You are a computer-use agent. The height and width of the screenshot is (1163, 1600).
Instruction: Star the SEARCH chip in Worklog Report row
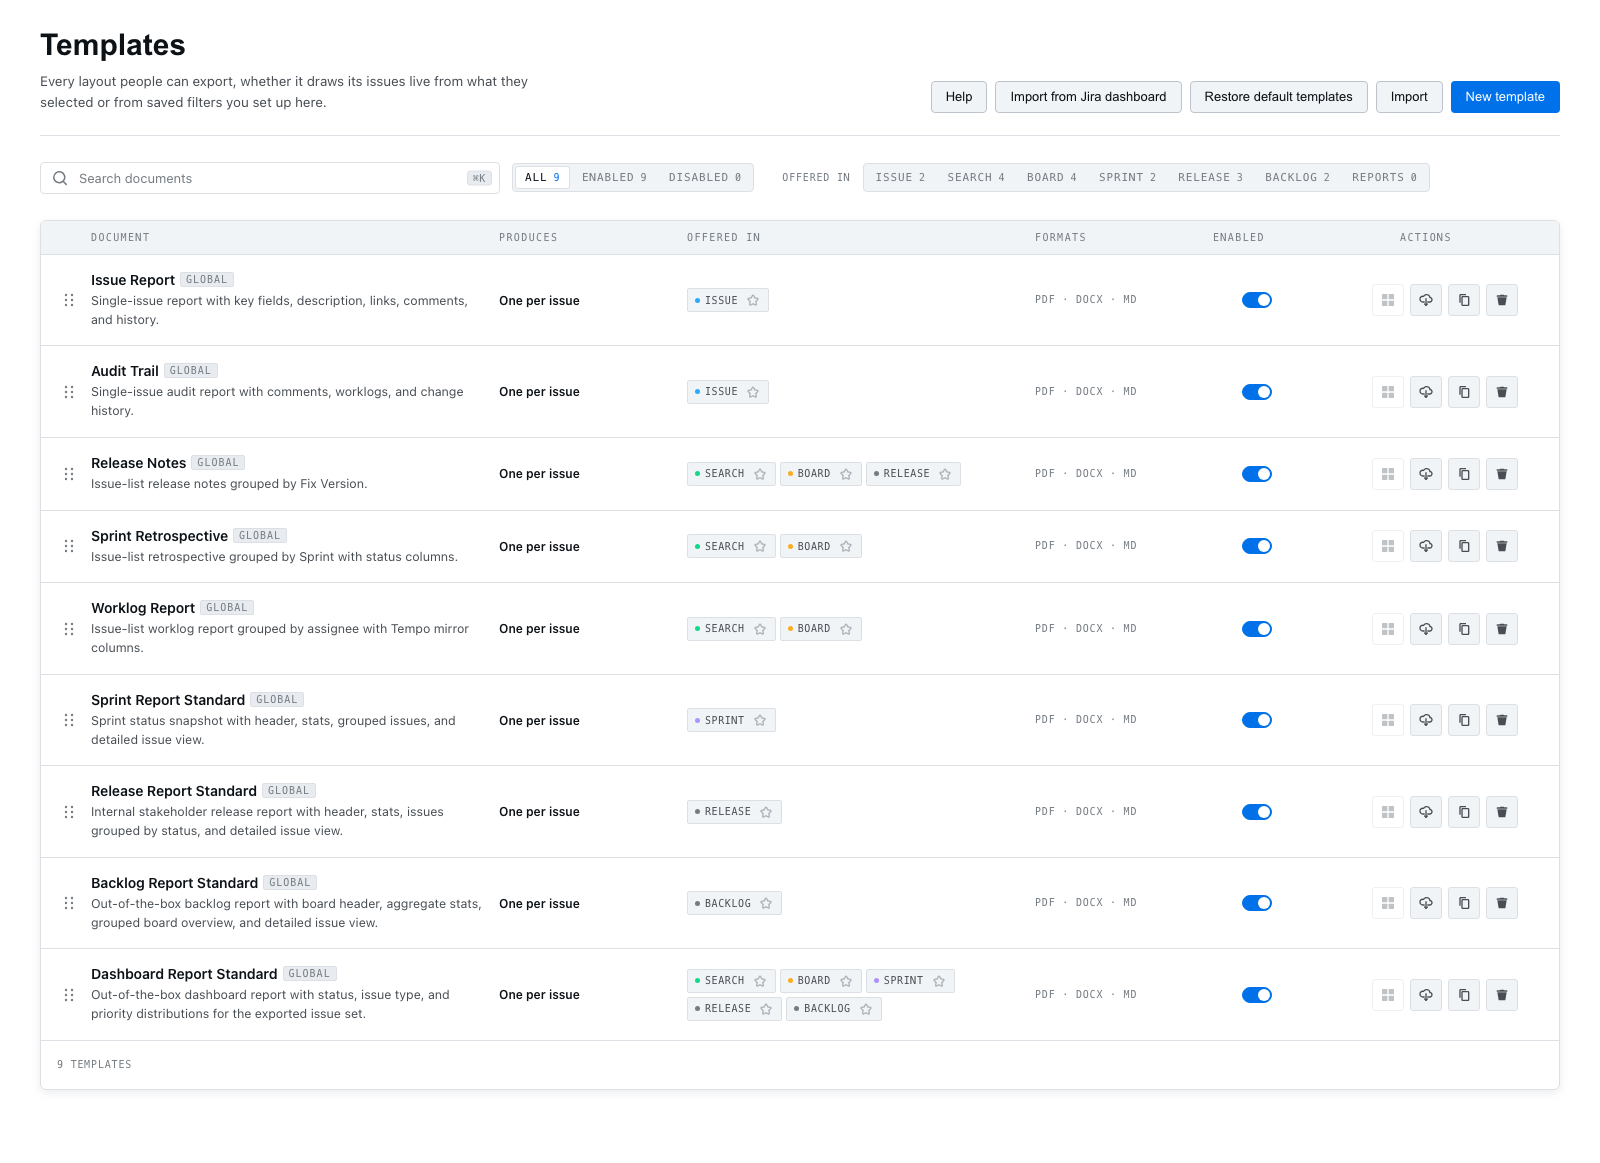(x=760, y=629)
